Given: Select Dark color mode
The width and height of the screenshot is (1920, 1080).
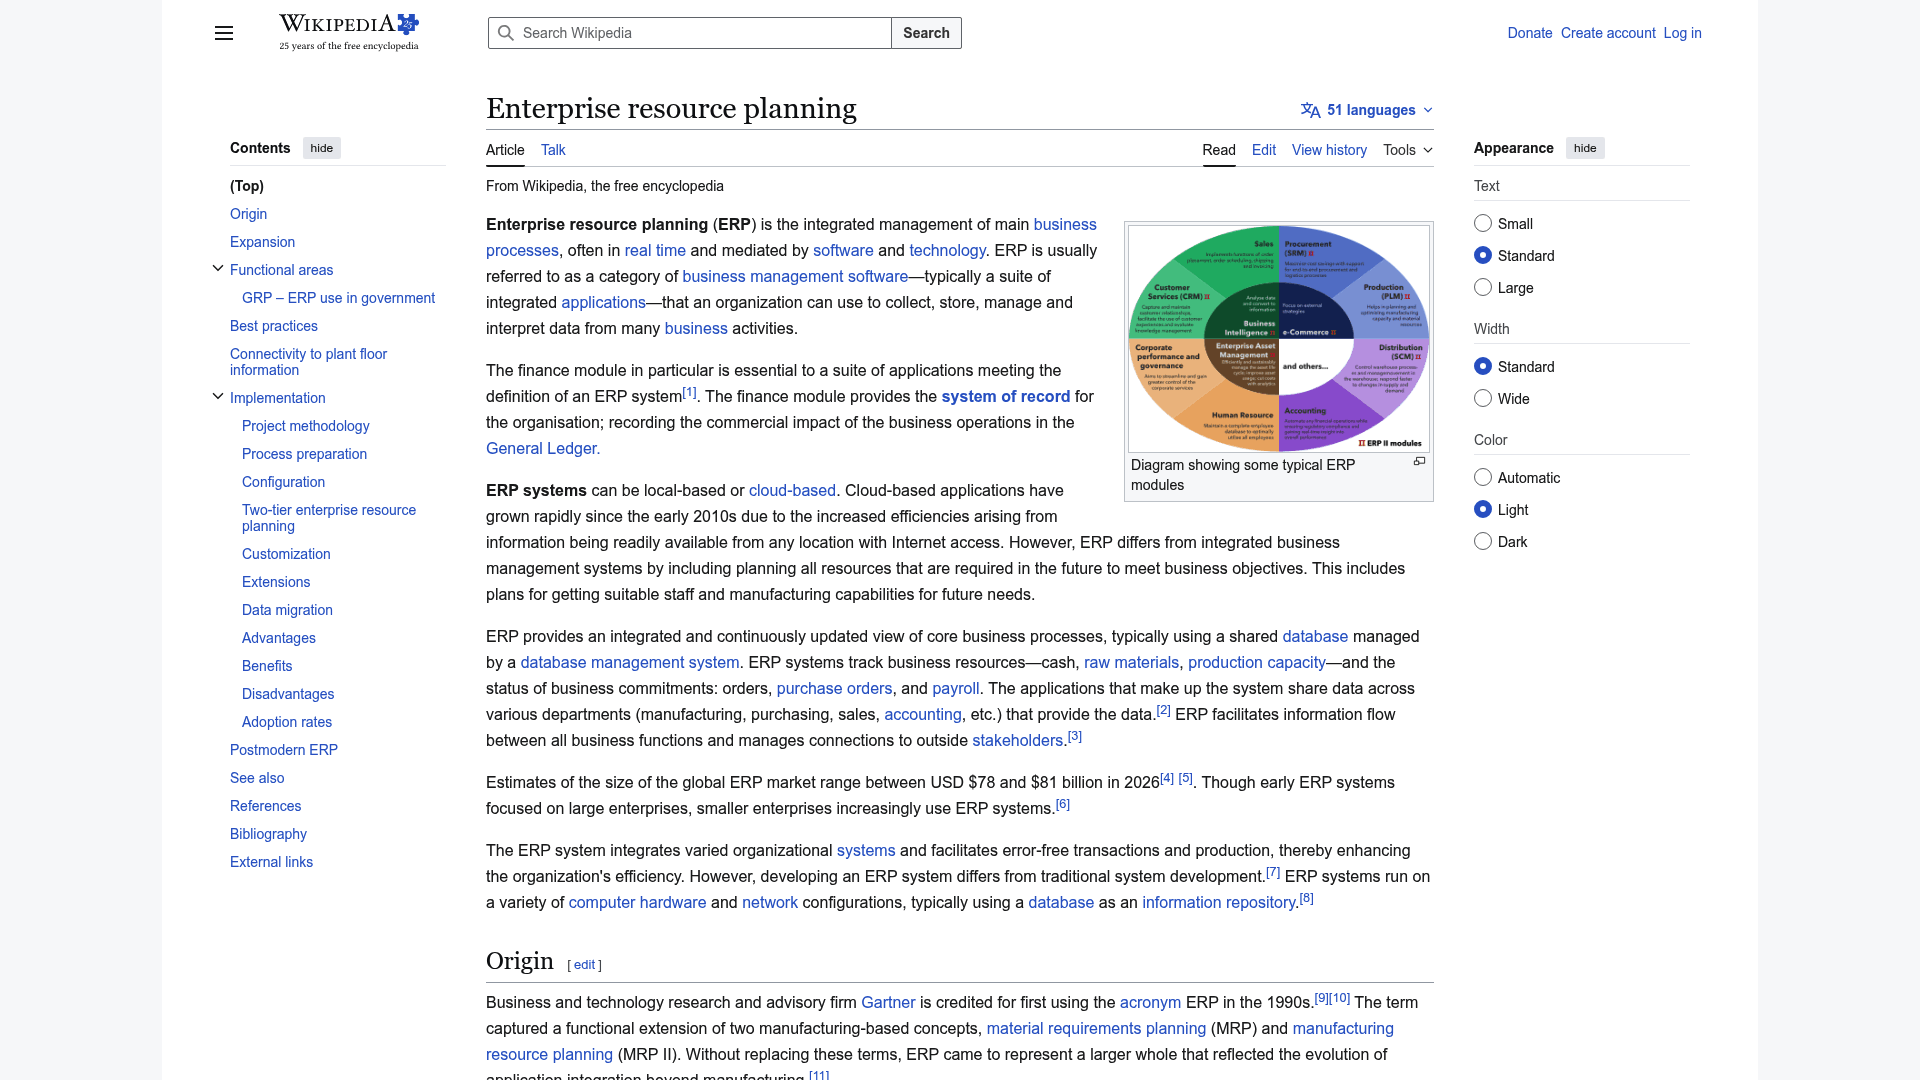Looking at the screenshot, I should 1483,541.
